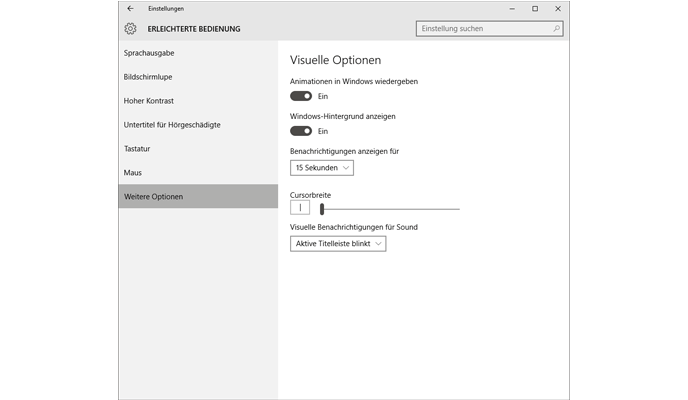Click the back arrow in title bar
The height and width of the screenshot is (400, 688).
[130, 8]
